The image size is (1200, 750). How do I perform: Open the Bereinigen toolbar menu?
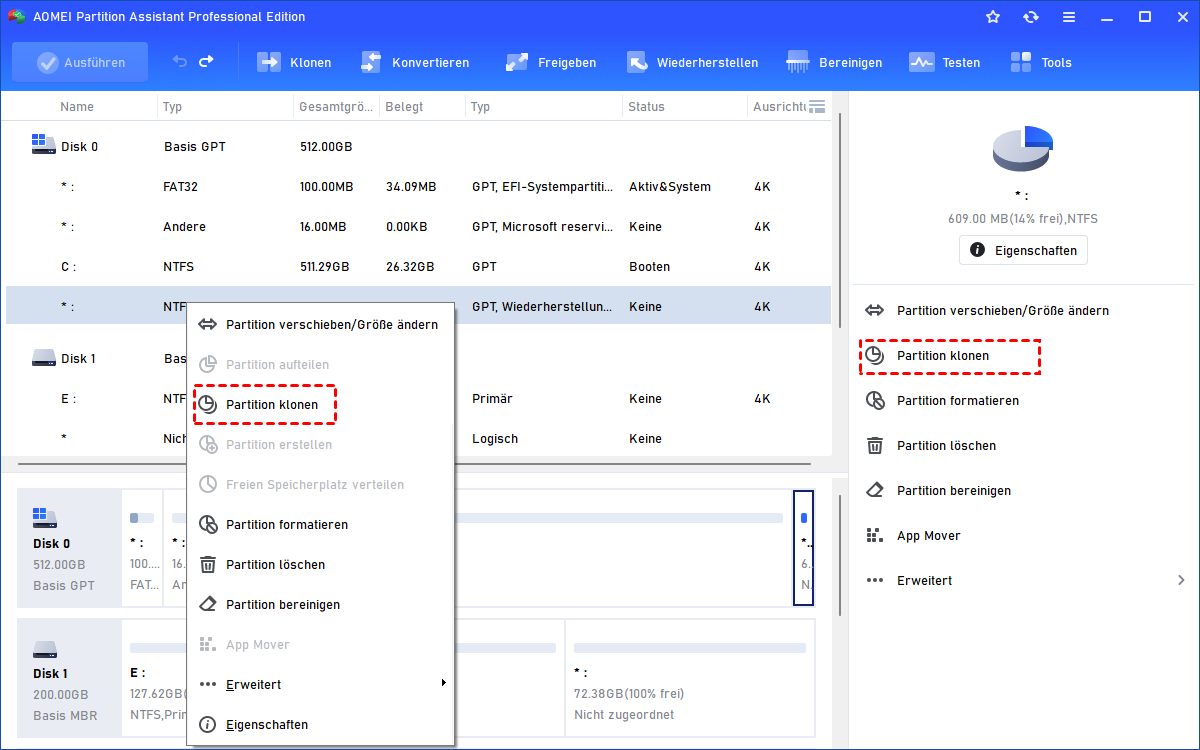pyautogui.click(x=834, y=62)
